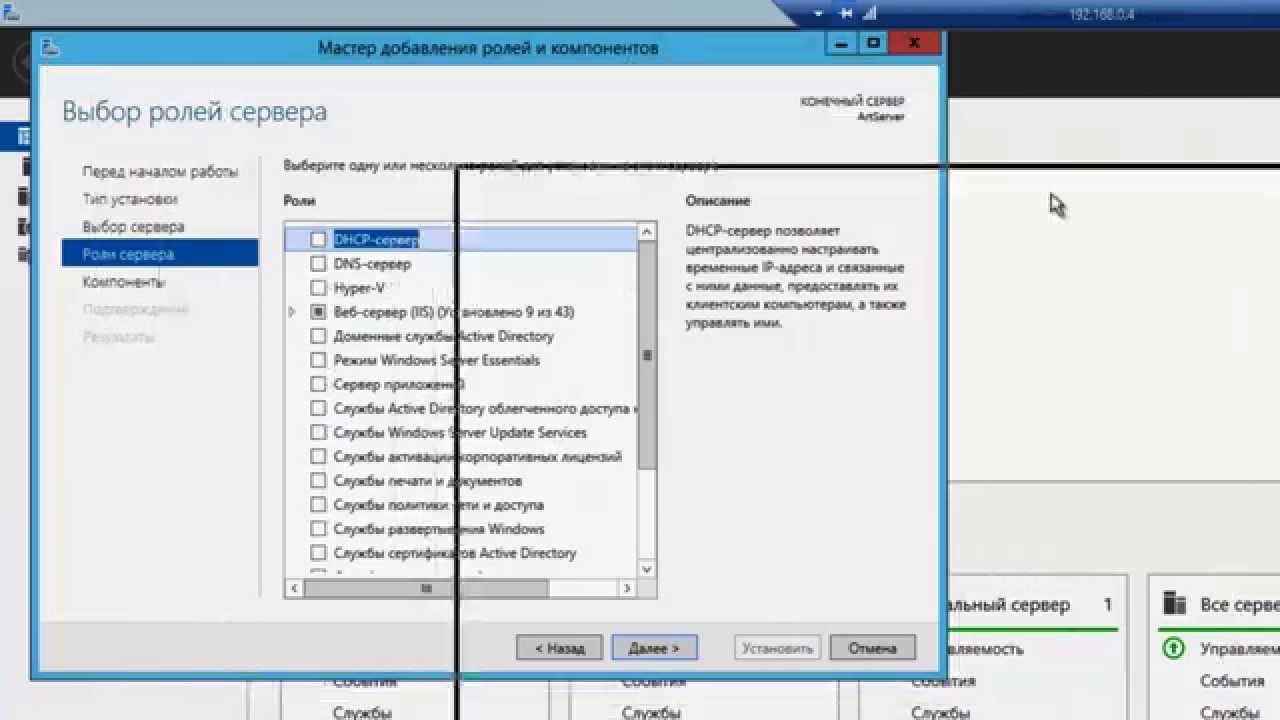1280x720 pixels.
Task: Cancel the wizard with Отмена
Action: (x=872, y=648)
